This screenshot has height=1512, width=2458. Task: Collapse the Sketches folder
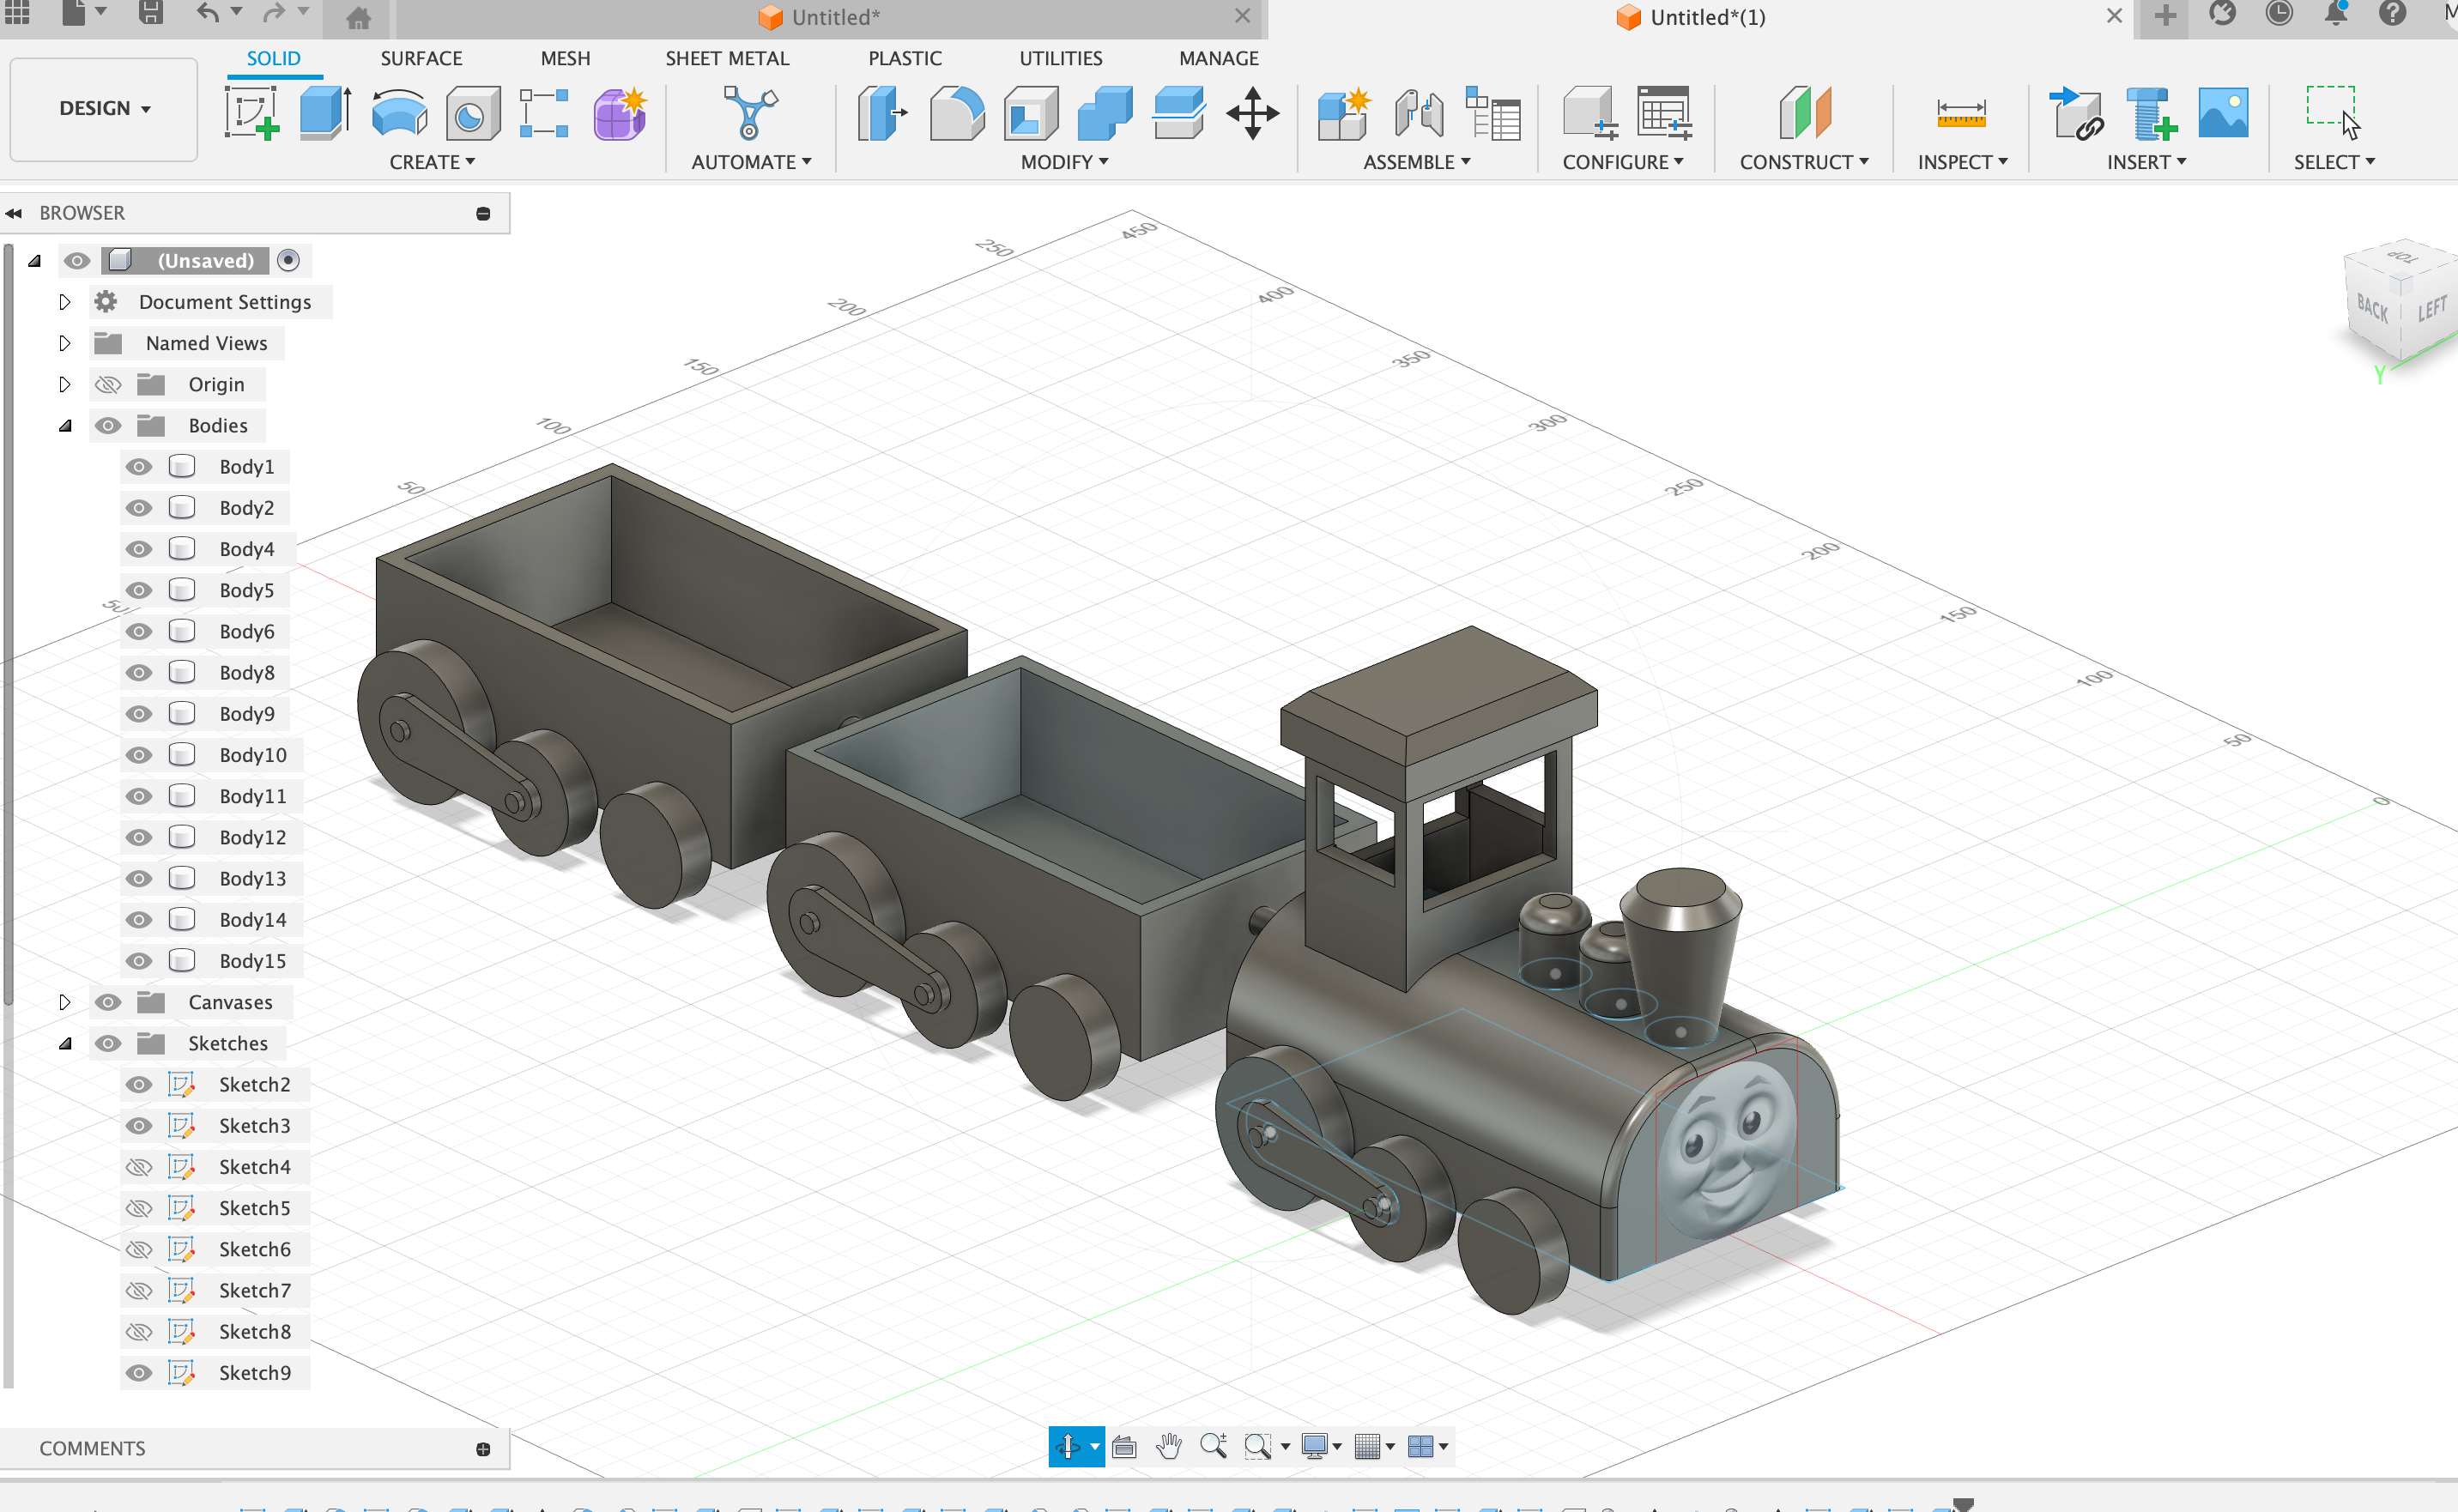click(65, 1044)
